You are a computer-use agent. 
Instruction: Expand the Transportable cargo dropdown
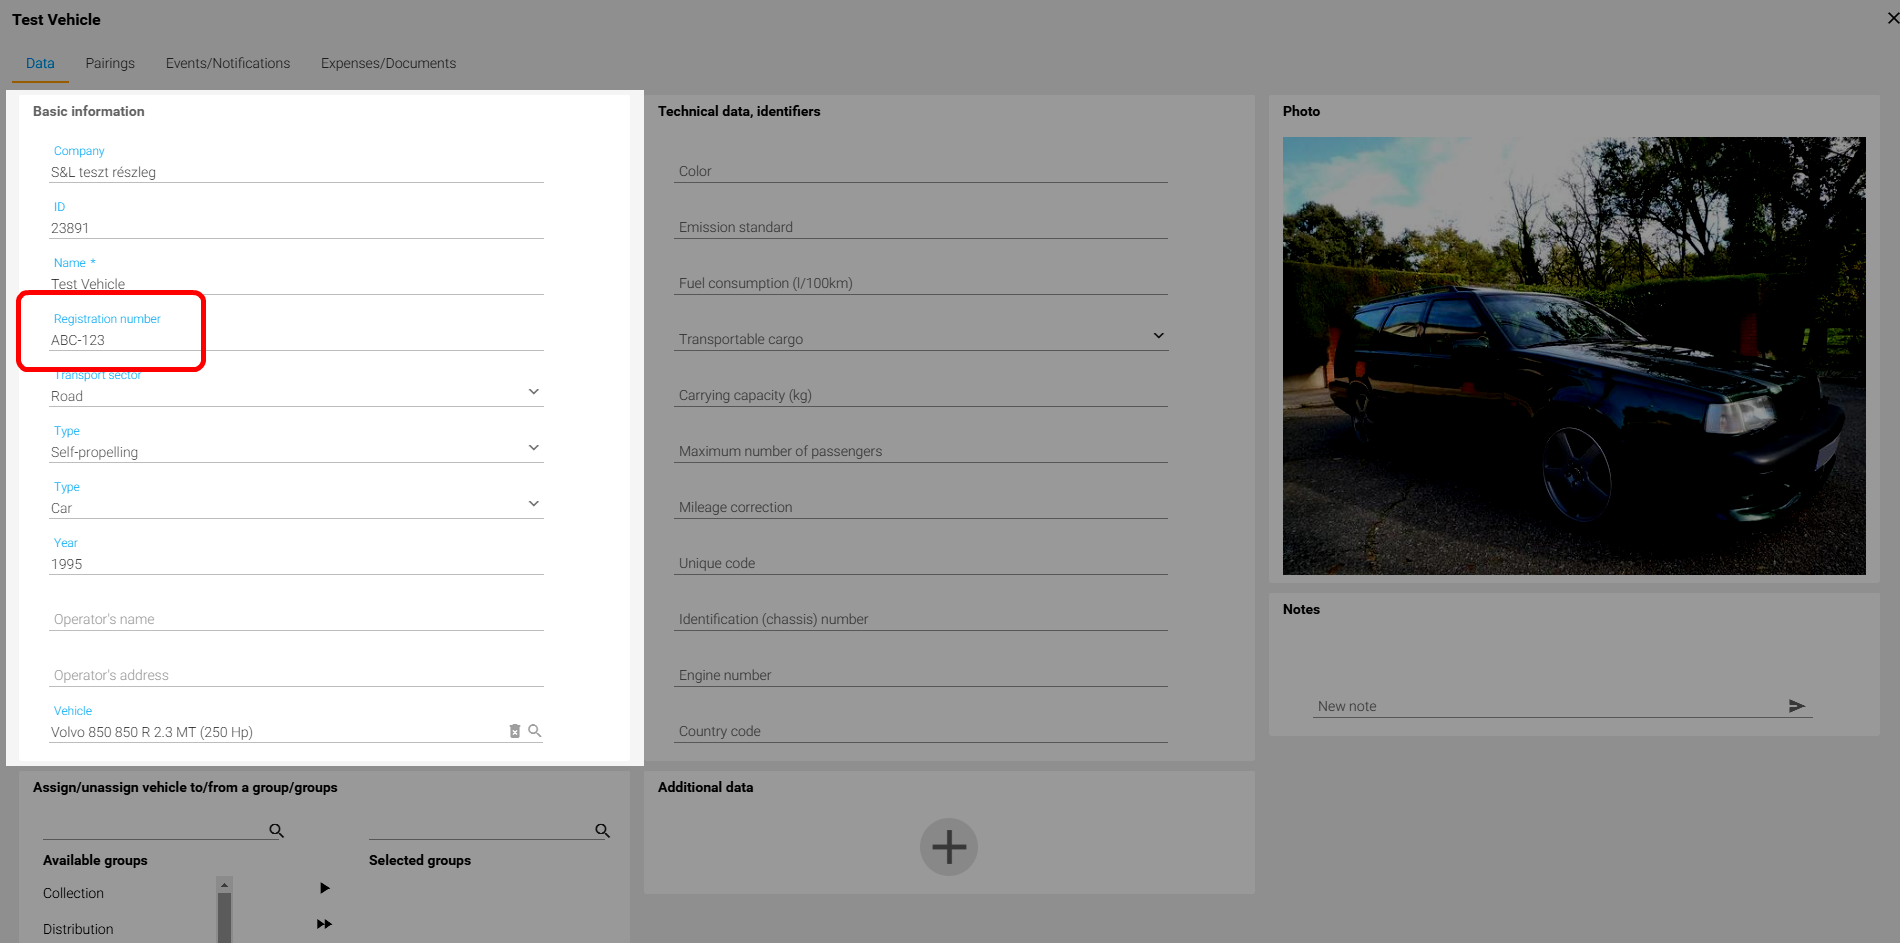click(1158, 336)
